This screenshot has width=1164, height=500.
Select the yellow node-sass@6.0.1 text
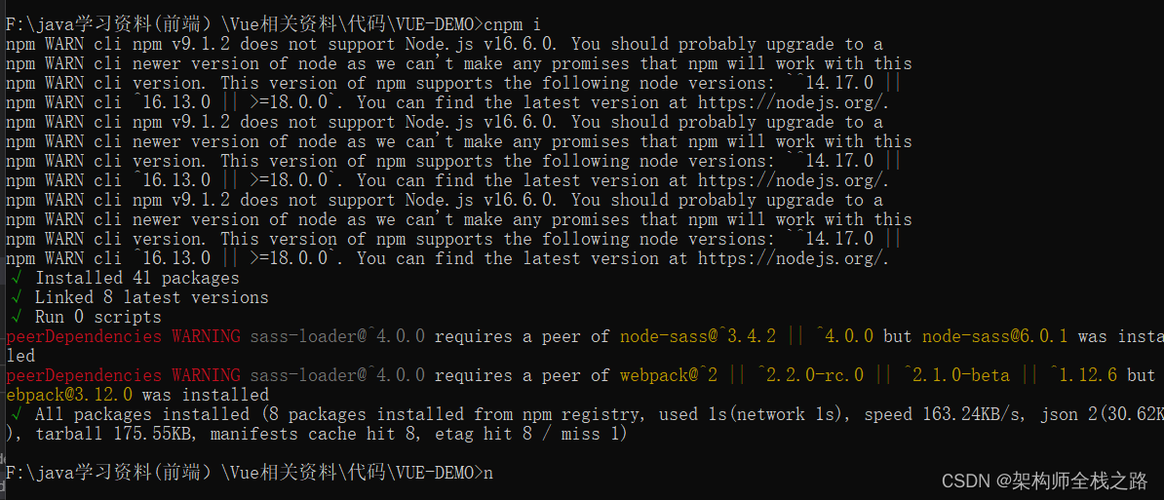[x=995, y=337]
